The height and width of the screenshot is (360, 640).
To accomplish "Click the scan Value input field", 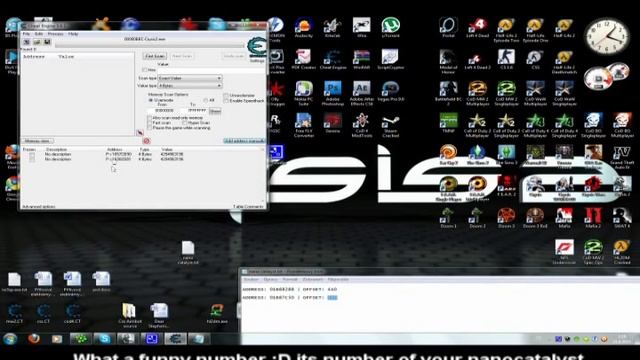I will 211,71.
